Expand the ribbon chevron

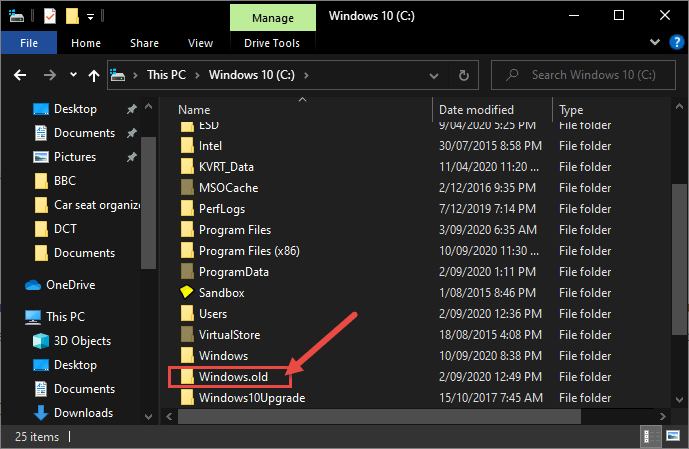(x=655, y=42)
